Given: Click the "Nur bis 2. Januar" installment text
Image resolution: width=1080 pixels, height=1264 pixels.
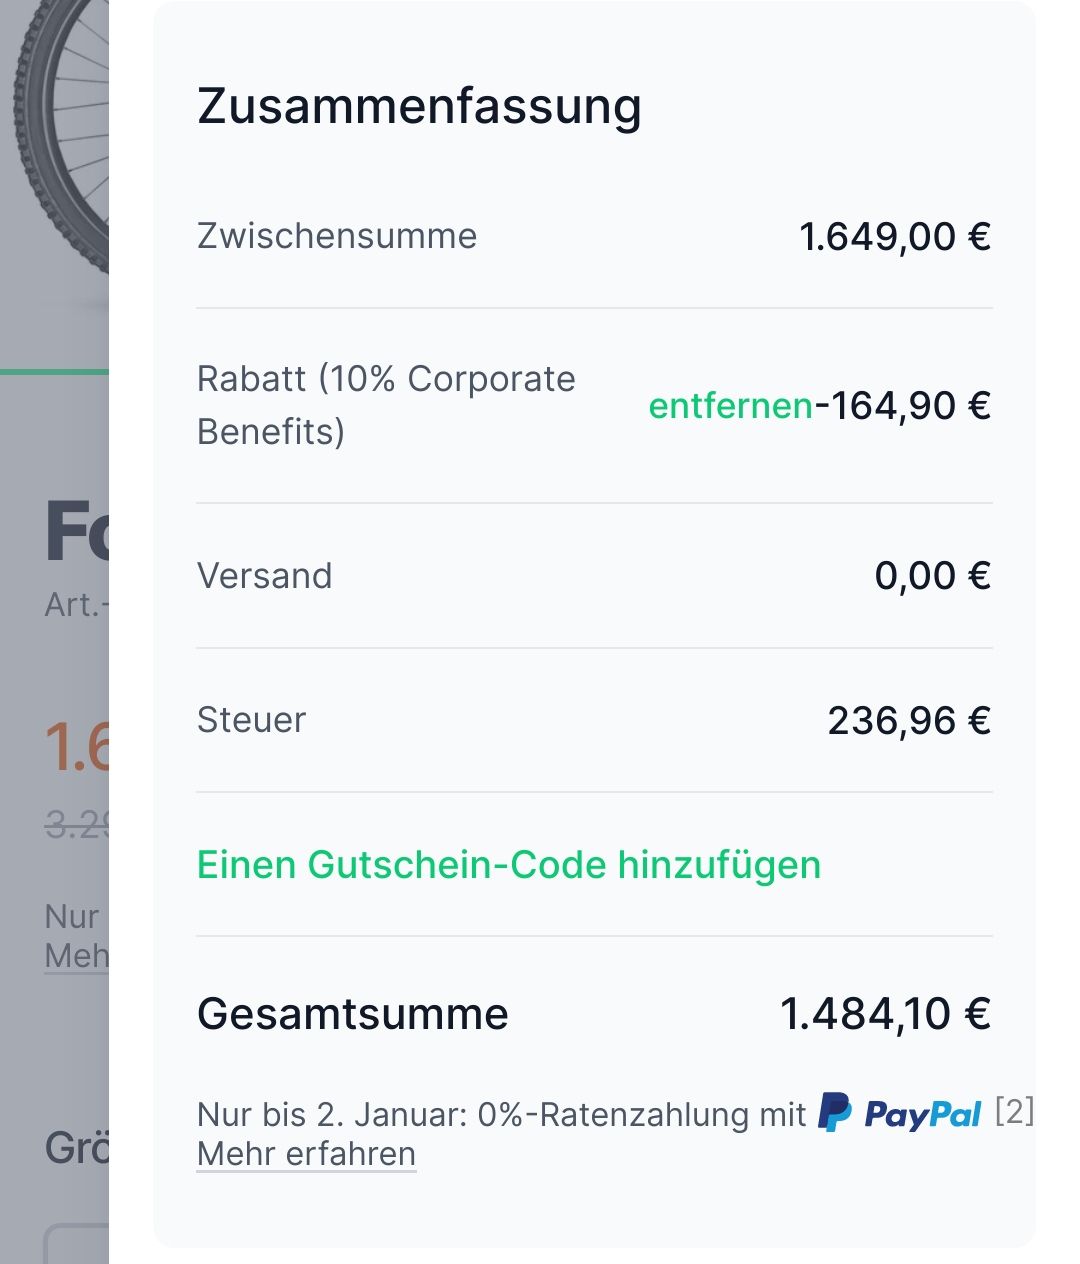Looking at the screenshot, I should tap(500, 1114).
